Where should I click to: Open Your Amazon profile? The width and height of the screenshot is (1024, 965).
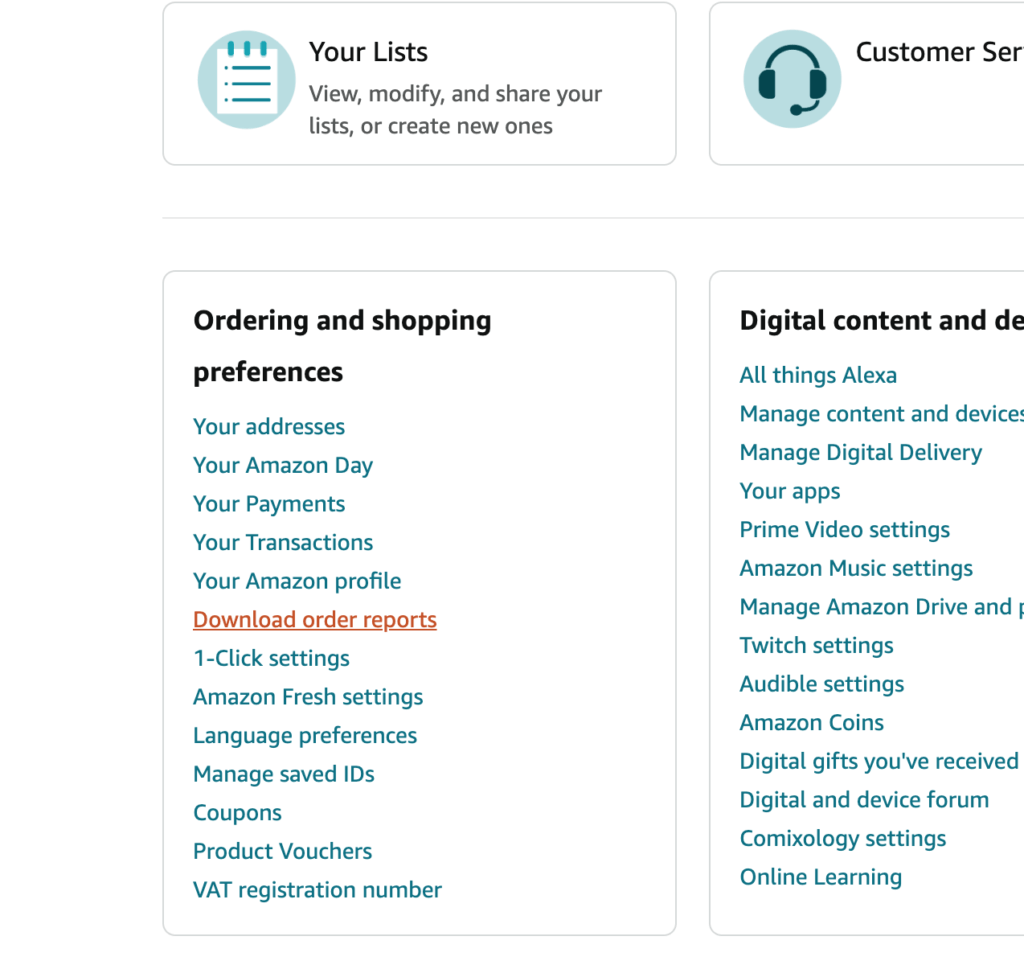click(297, 581)
